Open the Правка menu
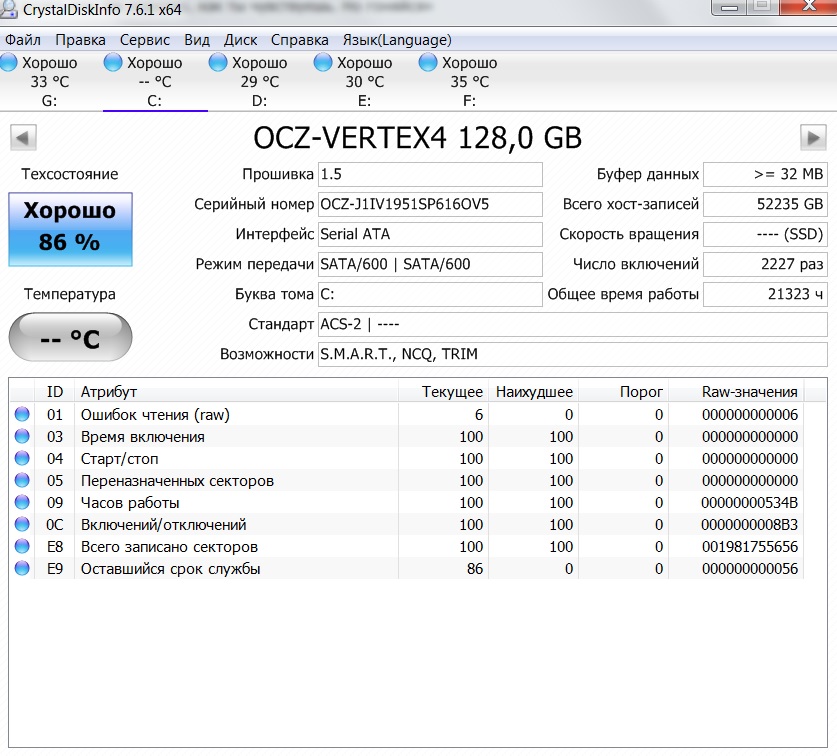This screenshot has height=756, width=837. [81, 40]
